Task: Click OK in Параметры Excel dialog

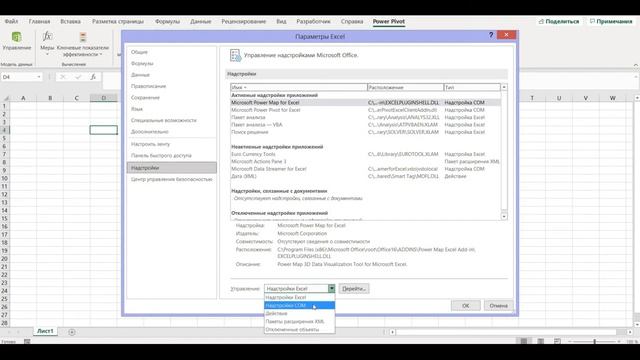Action: (x=466, y=305)
